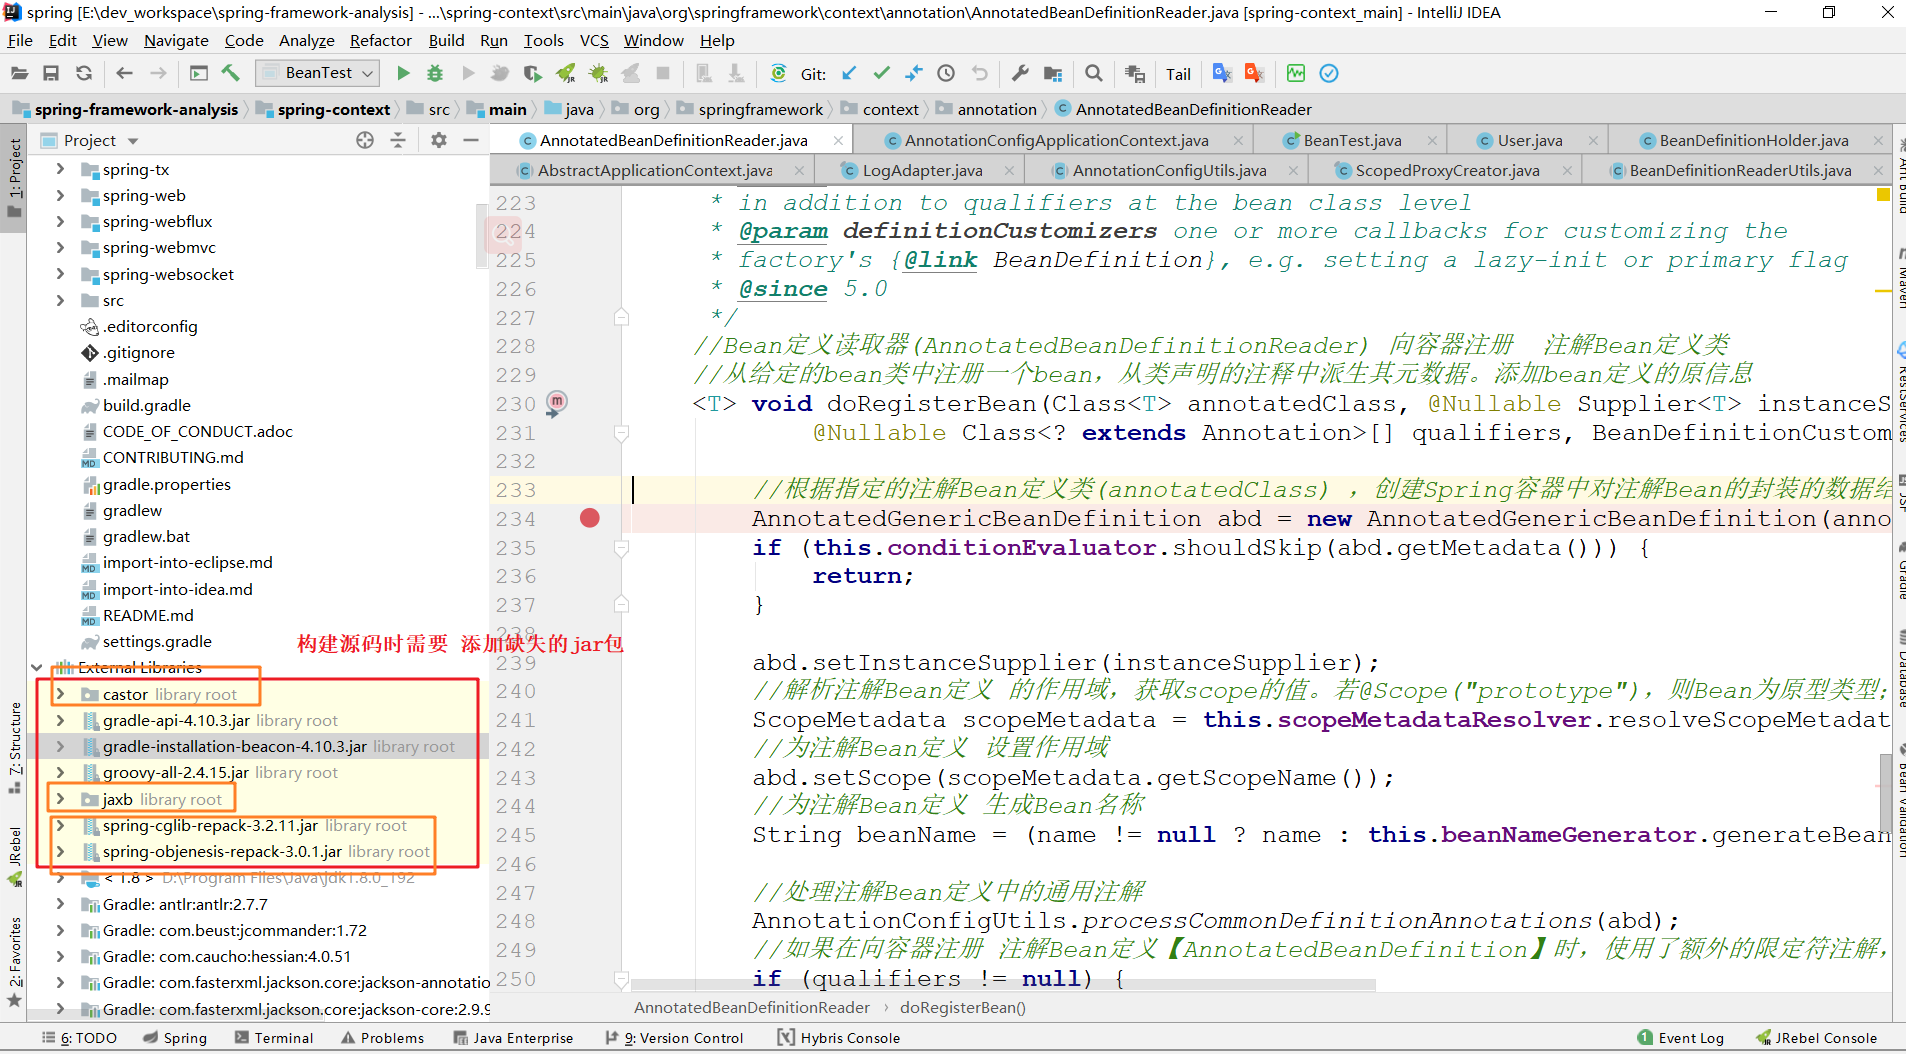1906x1054 pixels.
Task: Debug with JRebel bug icon
Action: (x=598, y=73)
